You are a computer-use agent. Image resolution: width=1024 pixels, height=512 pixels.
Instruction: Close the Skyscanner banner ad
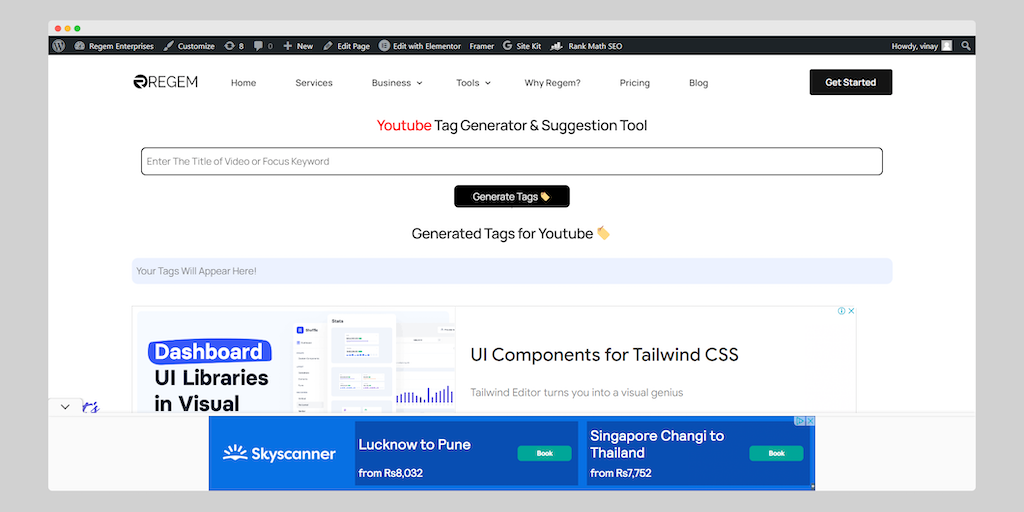coord(810,421)
